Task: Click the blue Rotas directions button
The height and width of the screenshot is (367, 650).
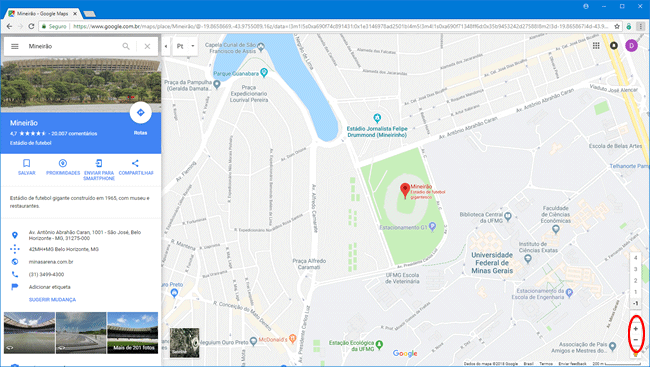Action: point(141,113)
